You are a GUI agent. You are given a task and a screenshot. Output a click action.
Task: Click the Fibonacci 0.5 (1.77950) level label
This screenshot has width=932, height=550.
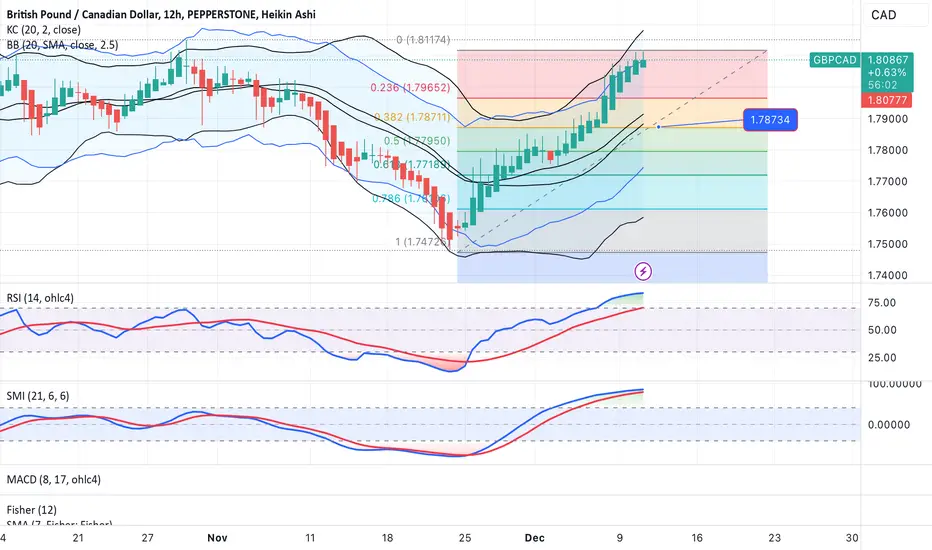point(417,141)
